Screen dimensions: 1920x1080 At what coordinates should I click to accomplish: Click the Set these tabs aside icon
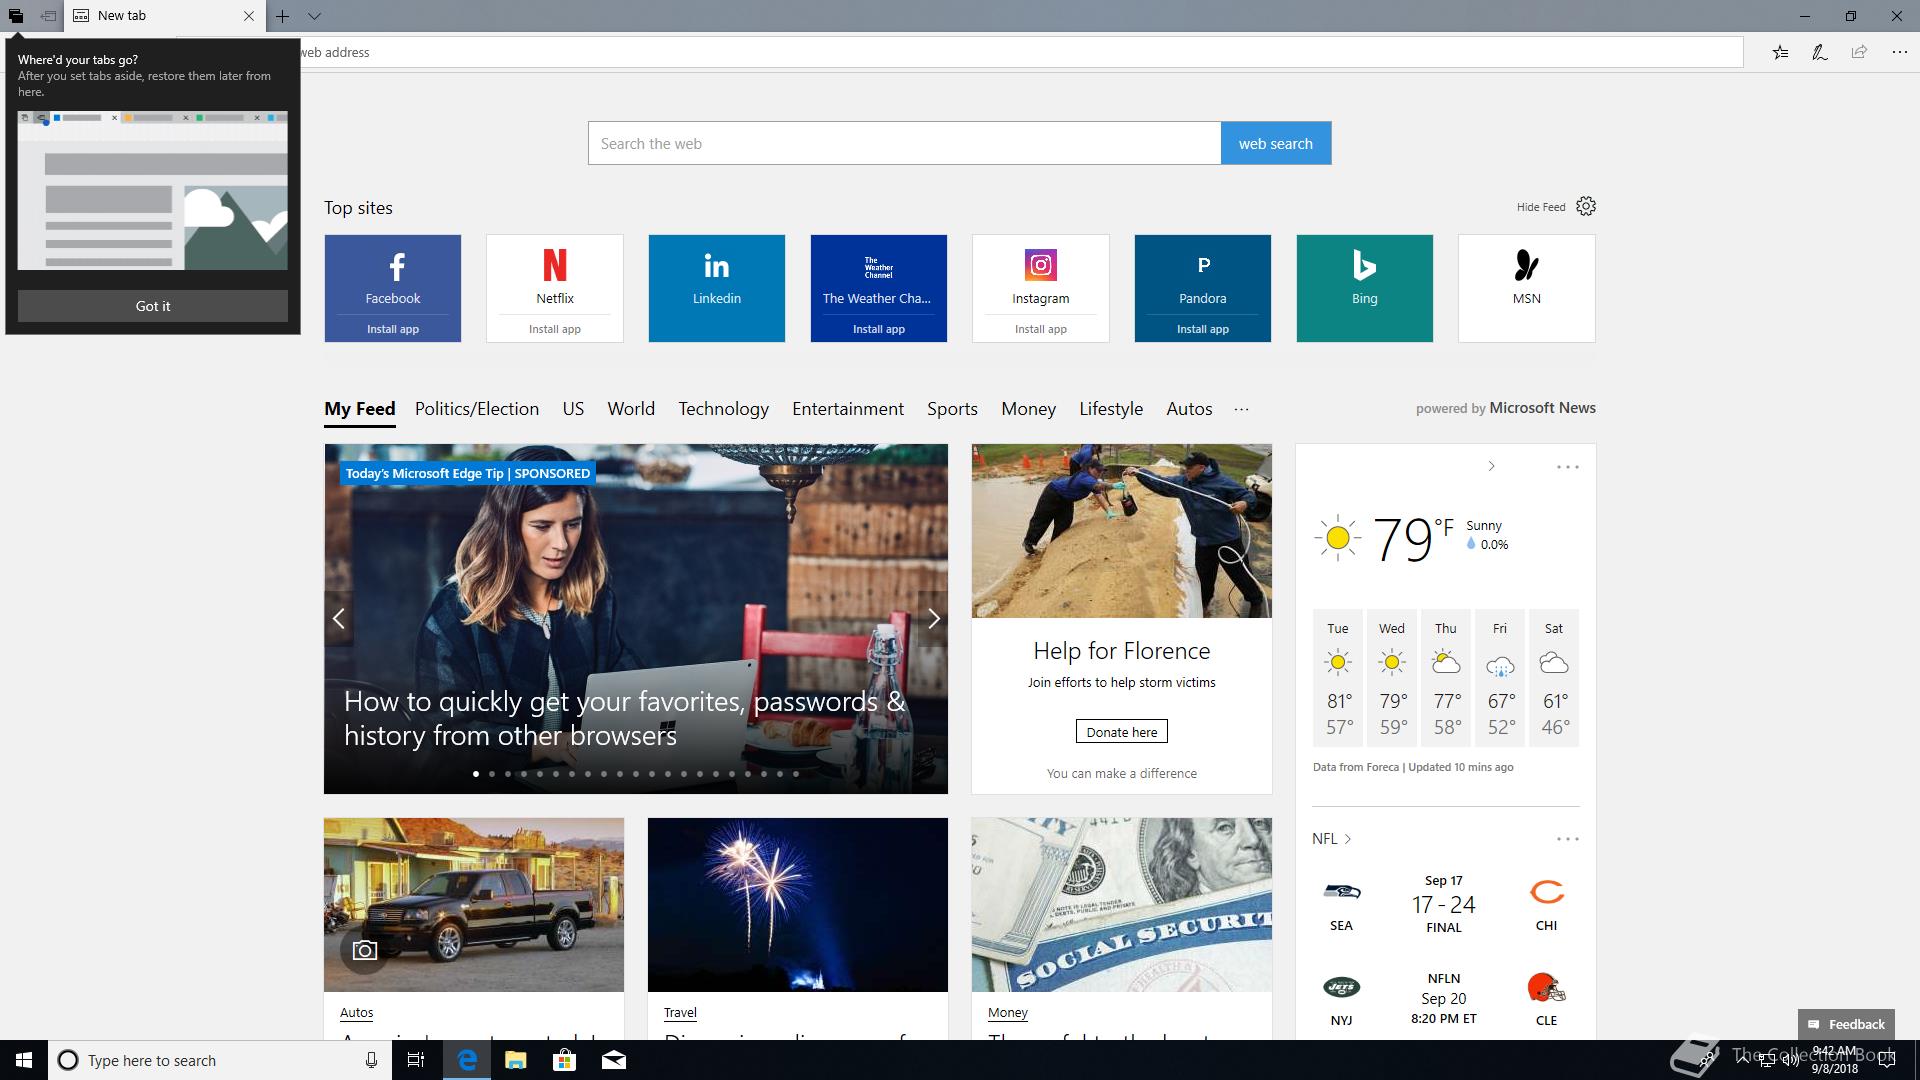pos(47,16)
